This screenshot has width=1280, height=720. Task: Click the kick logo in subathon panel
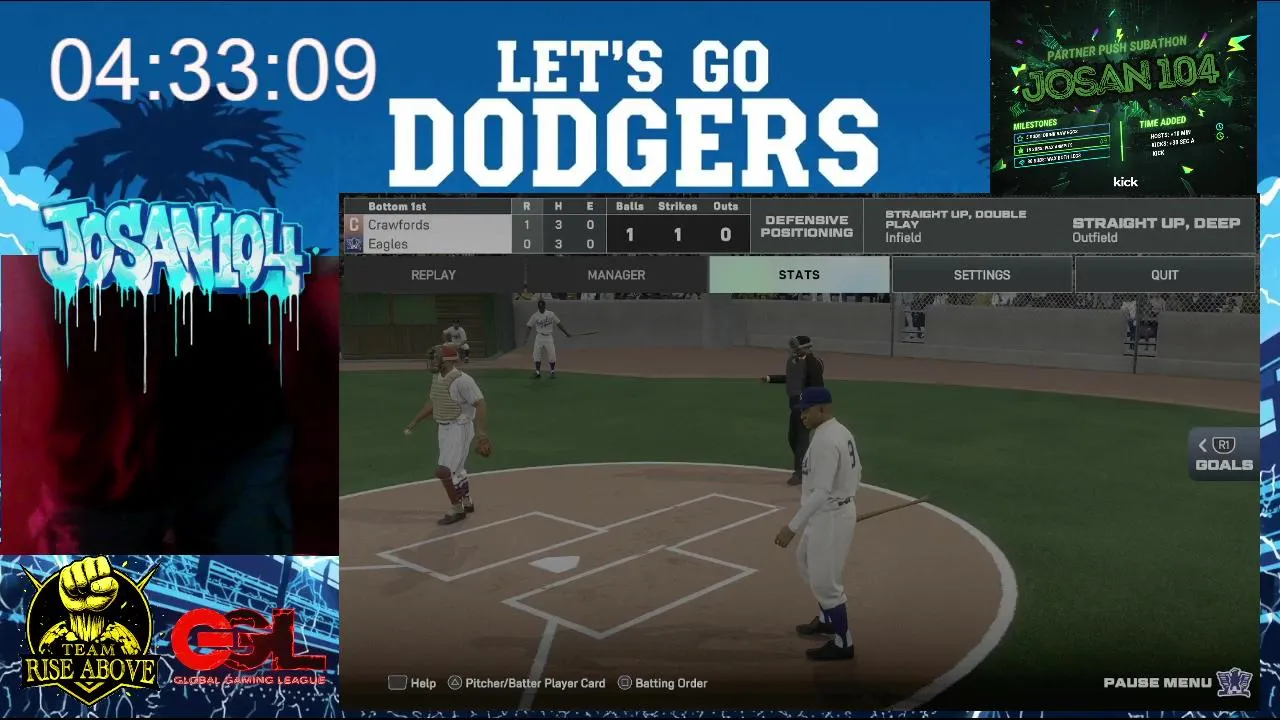[x=1125, y=182]
